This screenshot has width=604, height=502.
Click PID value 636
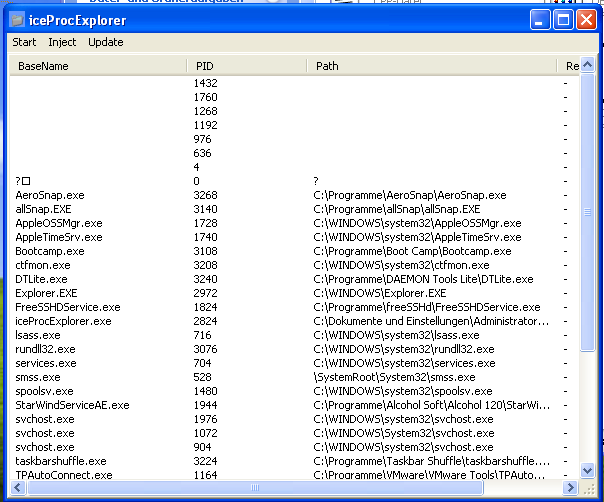click(x=202, y=153)
